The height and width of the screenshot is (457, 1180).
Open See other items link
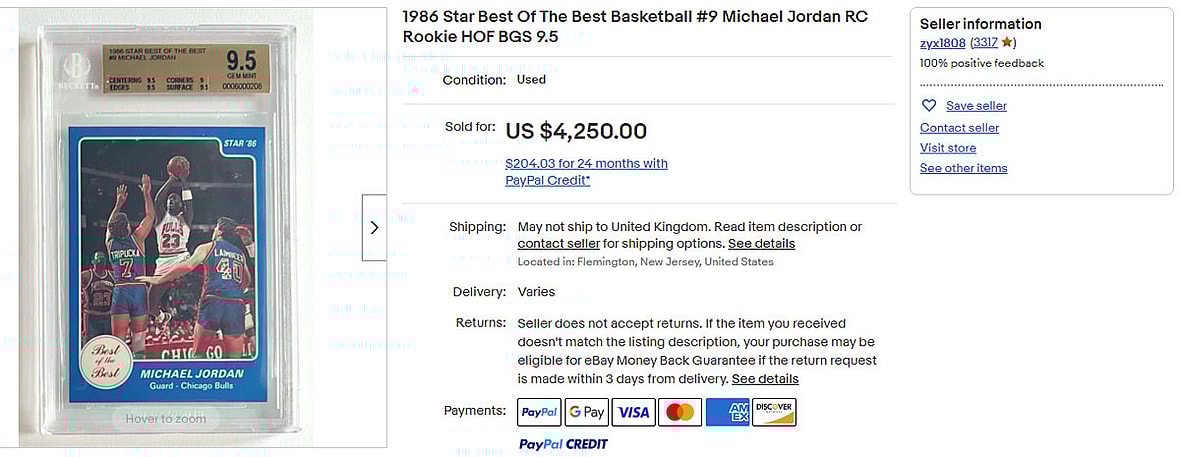963,168
